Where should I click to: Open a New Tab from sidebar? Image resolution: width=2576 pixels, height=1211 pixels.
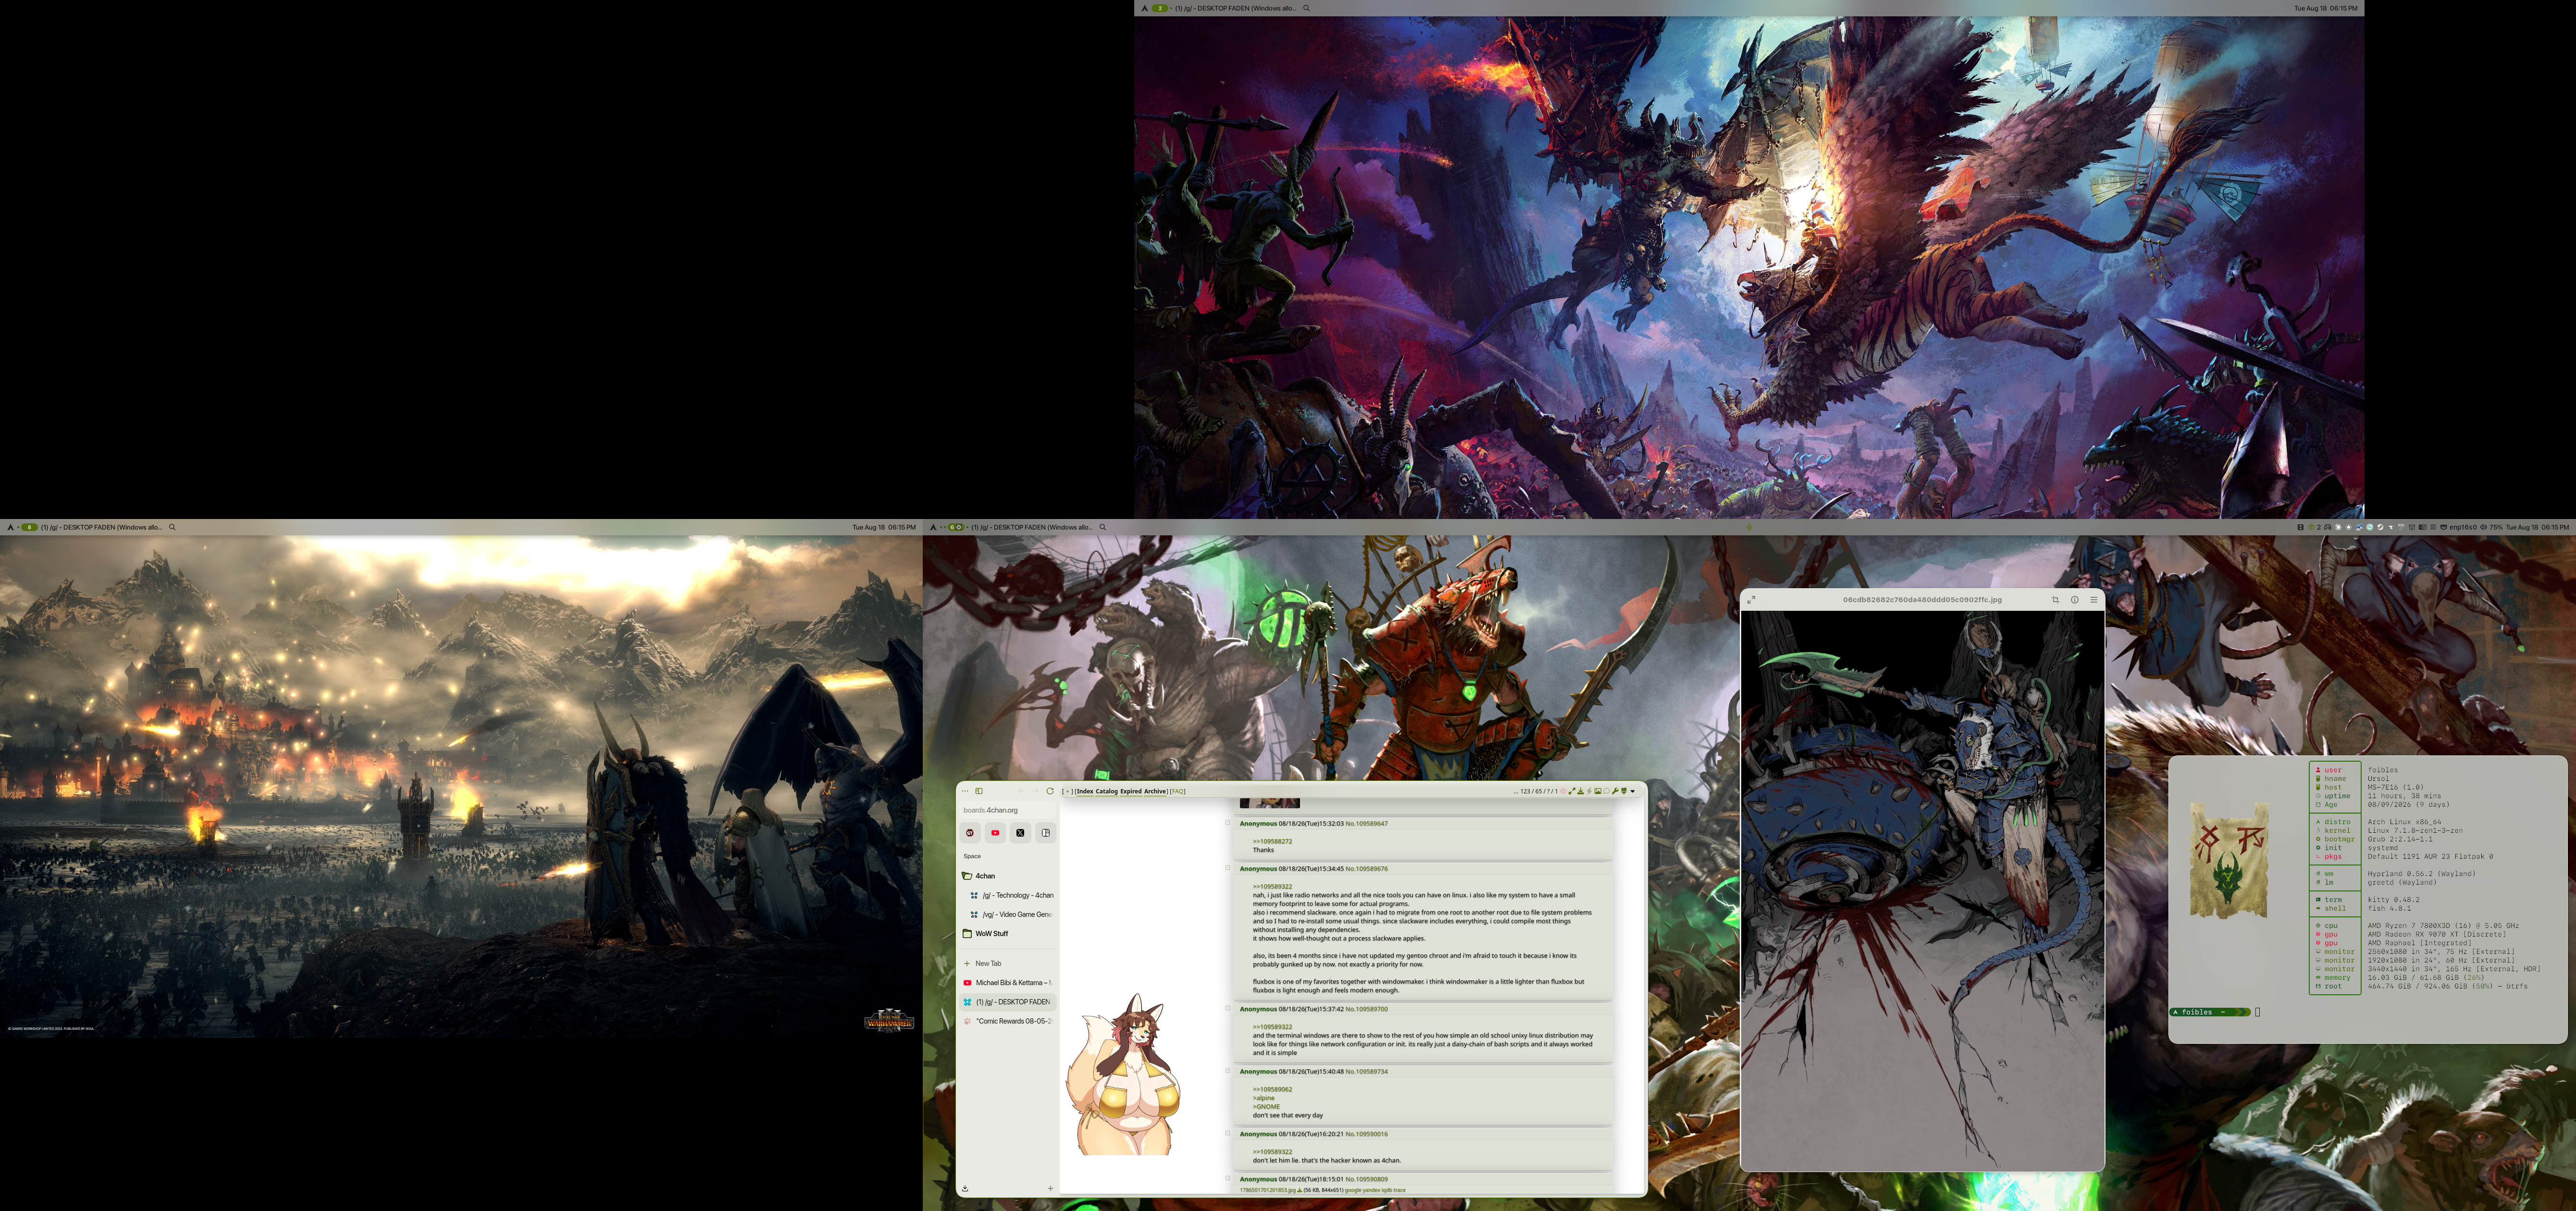(1008, 964)
